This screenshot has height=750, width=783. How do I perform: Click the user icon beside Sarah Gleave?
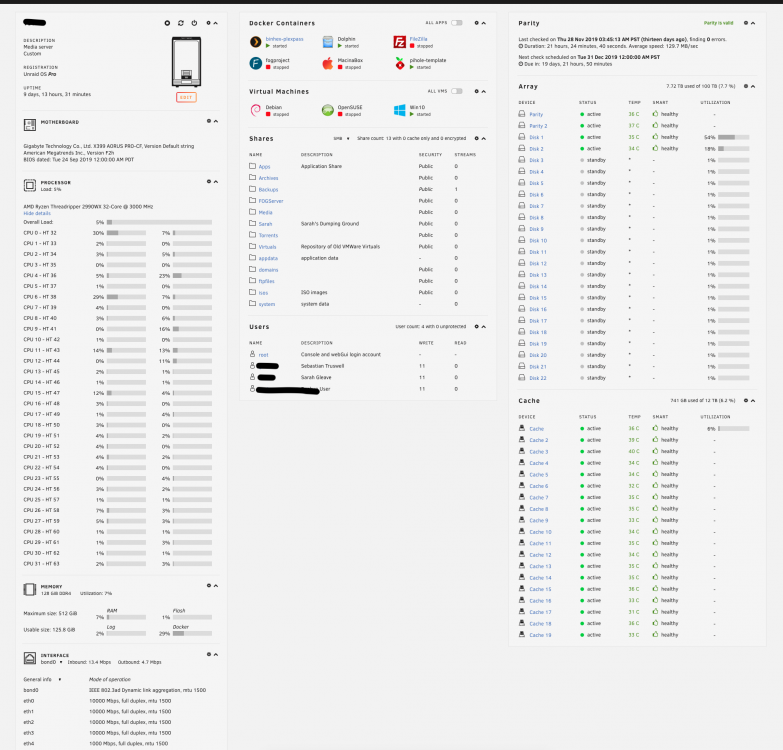click(x=252, y=377)
